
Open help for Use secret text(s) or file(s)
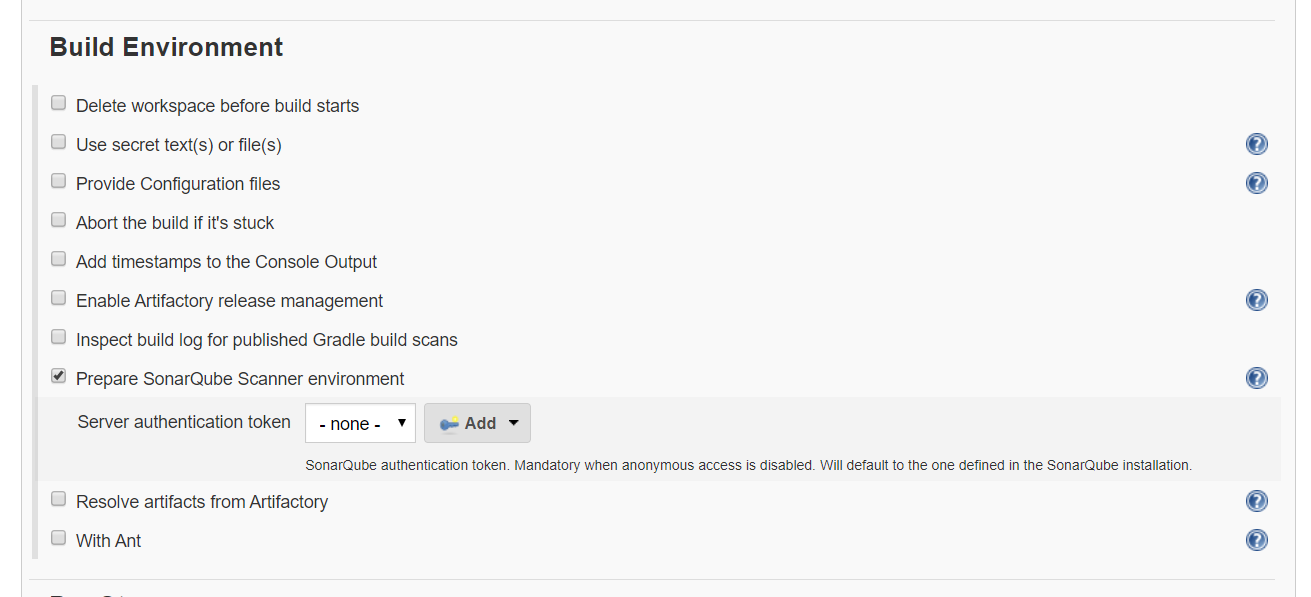coord(1256,144)
